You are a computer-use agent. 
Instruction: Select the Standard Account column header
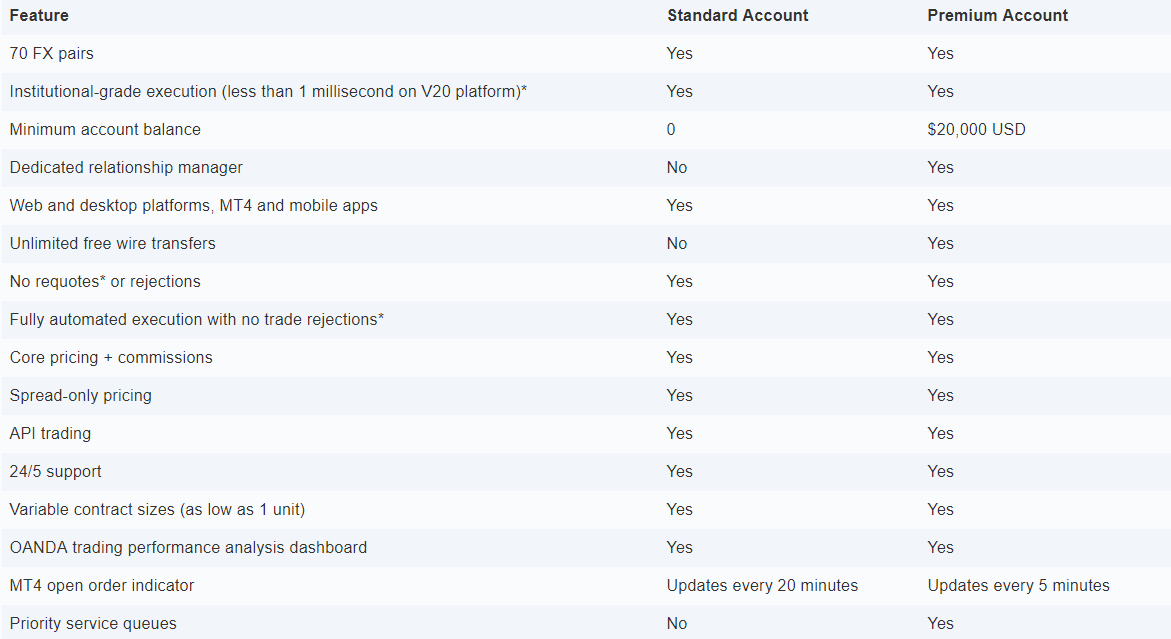coord(737,16)
